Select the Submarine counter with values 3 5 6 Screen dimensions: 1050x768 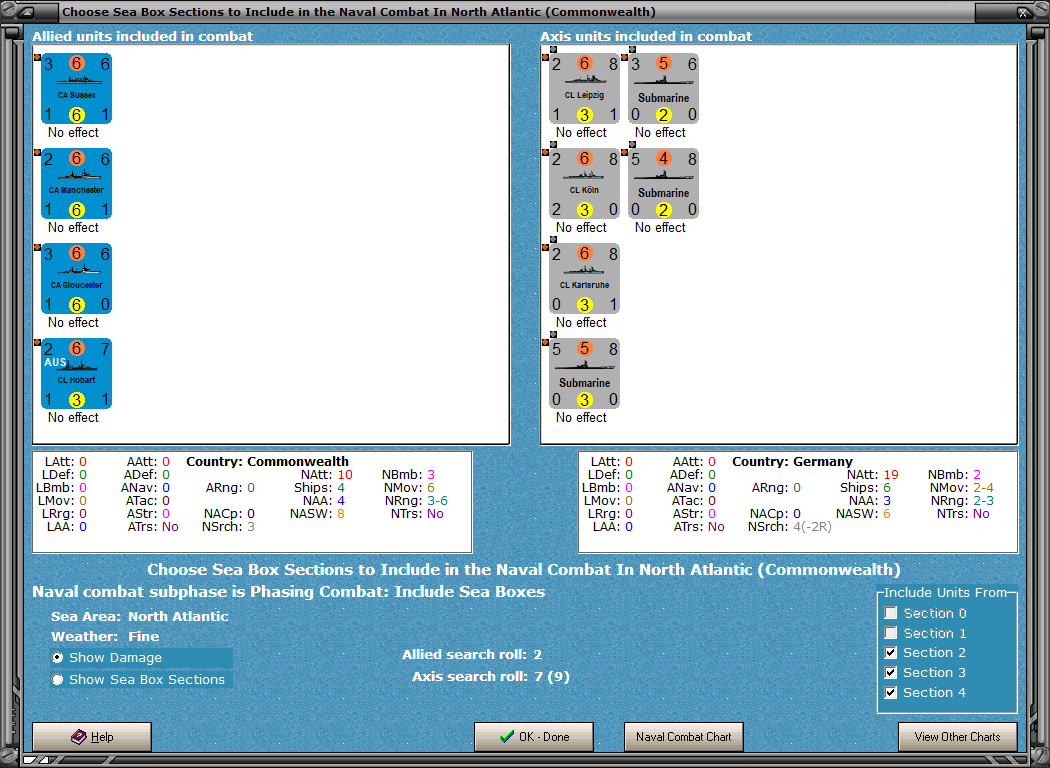coord(664,89)
